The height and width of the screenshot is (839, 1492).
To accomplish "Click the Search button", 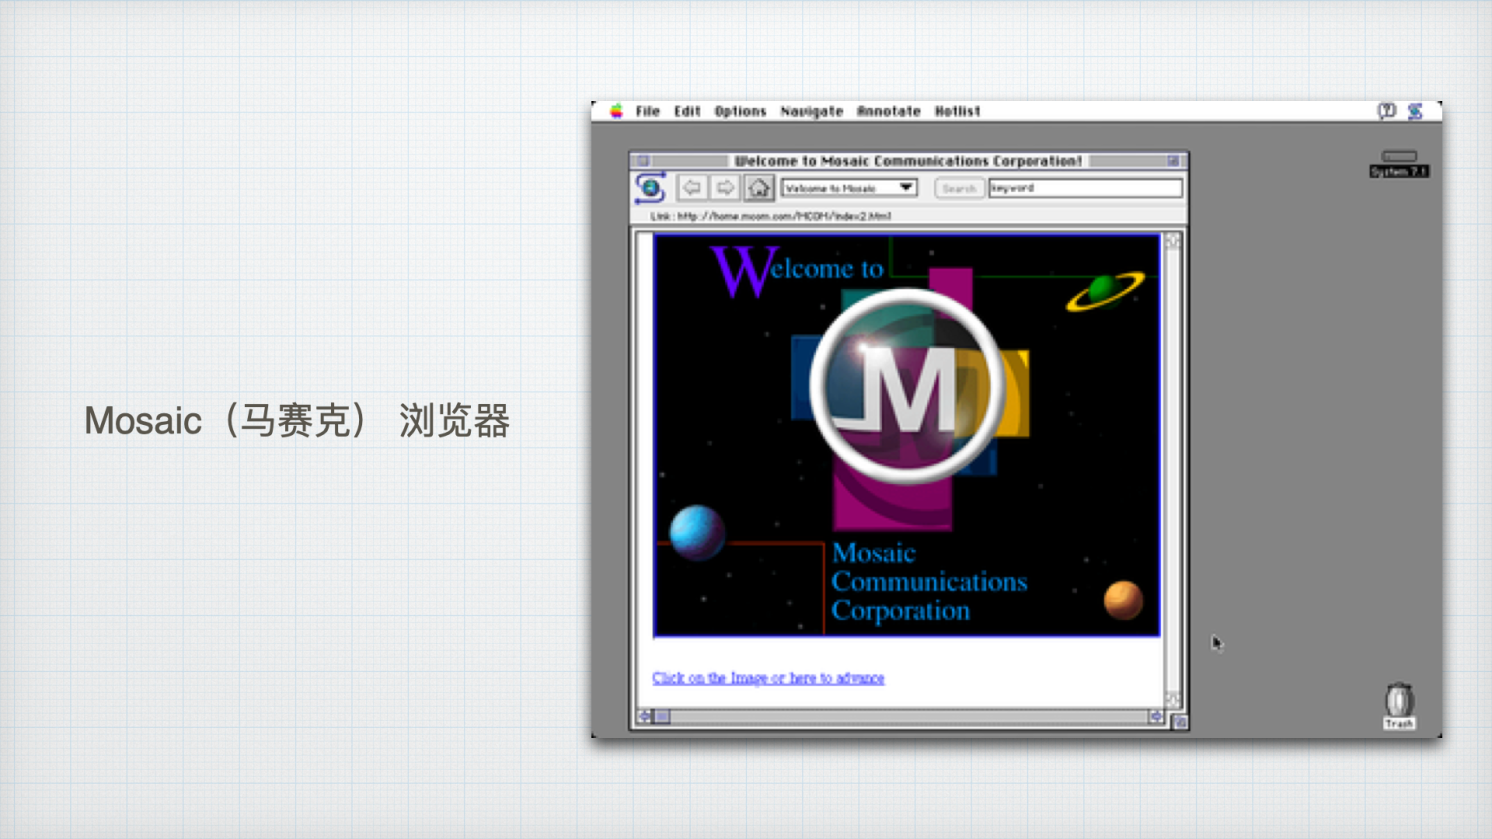I will (x=958, y=188).
